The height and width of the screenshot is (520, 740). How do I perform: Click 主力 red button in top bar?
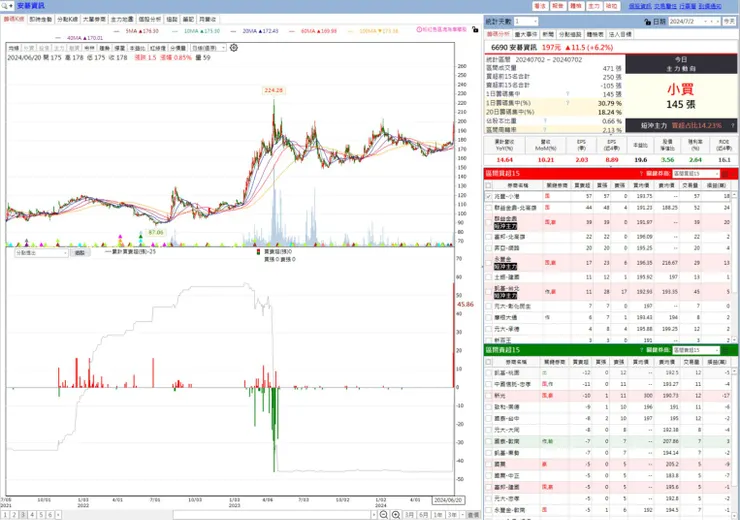pyautogui.click(x=594, y=6)
